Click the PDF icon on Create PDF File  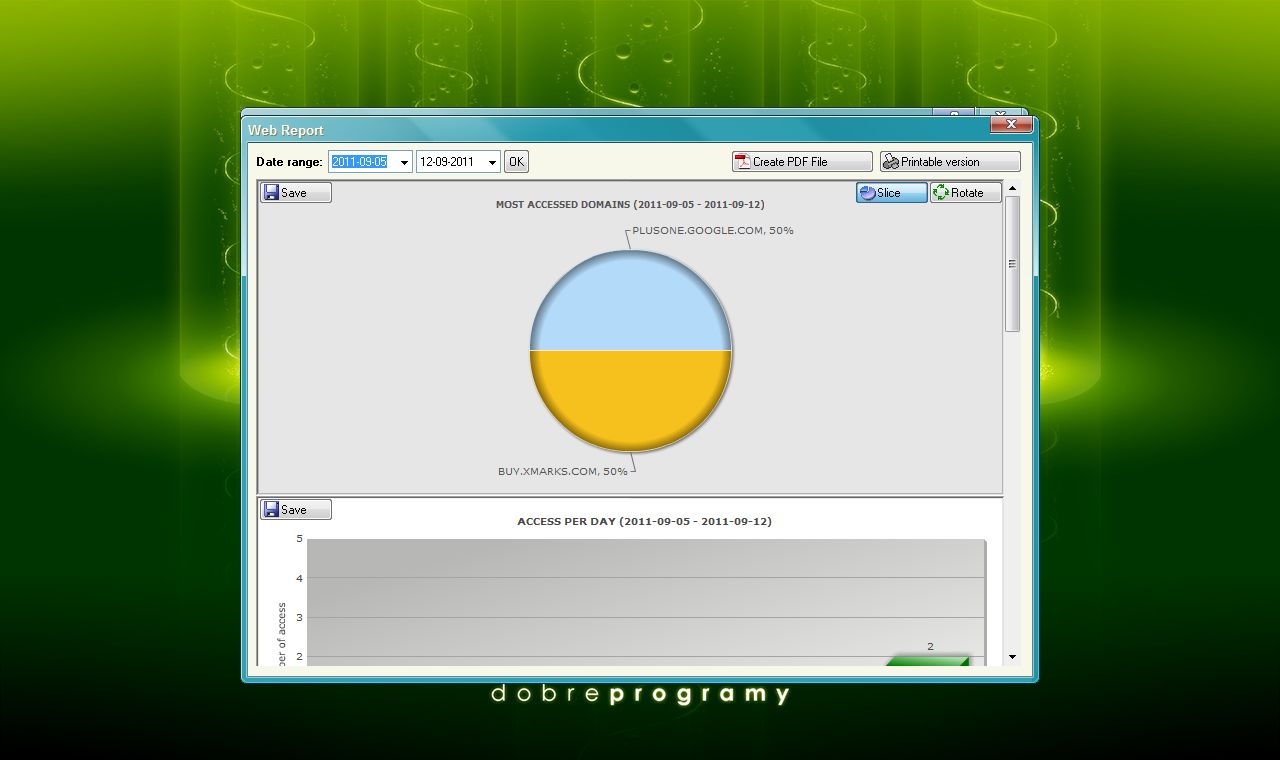pos(743,162)
